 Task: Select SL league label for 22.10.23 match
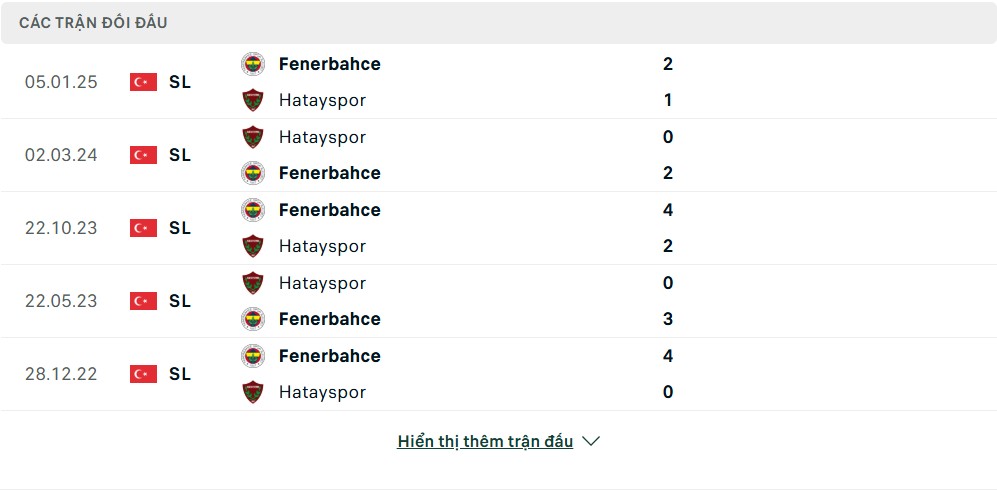pos(180,228)
